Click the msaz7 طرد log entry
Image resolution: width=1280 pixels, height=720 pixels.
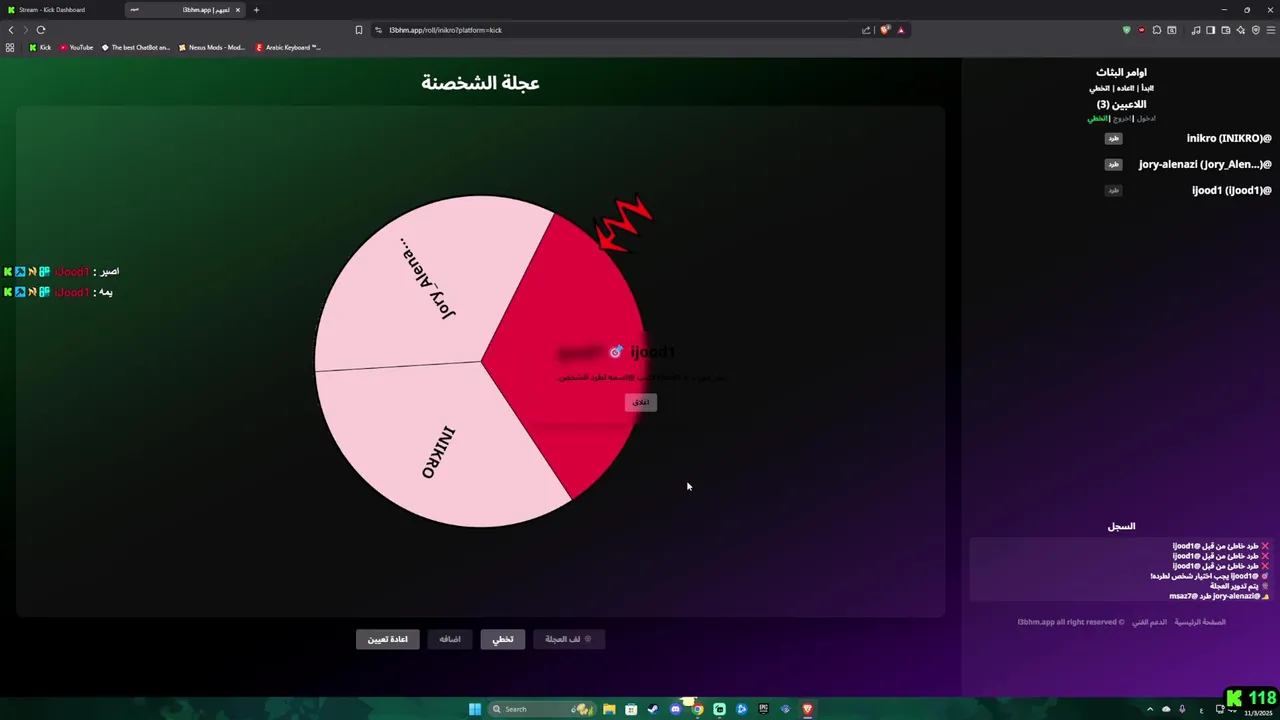point(1219,596)
